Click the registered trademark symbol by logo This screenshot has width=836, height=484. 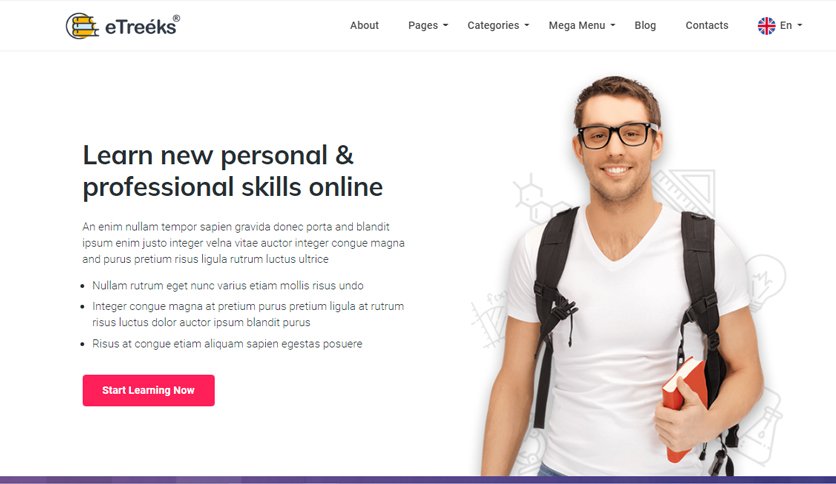[176, 19]
